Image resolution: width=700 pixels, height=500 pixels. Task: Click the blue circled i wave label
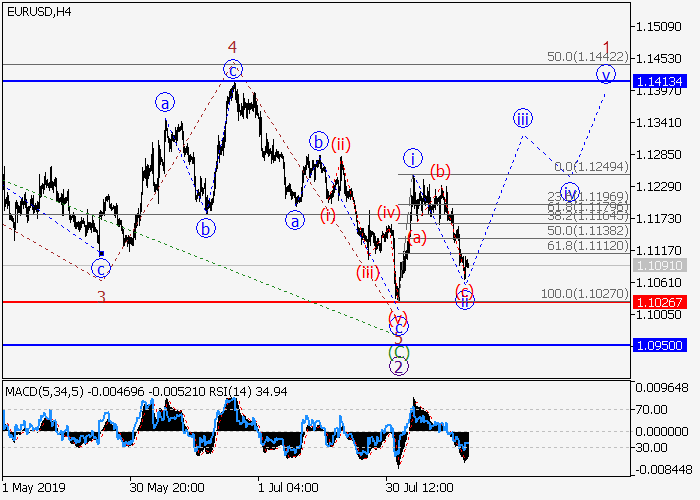click(x=412, y=158)
